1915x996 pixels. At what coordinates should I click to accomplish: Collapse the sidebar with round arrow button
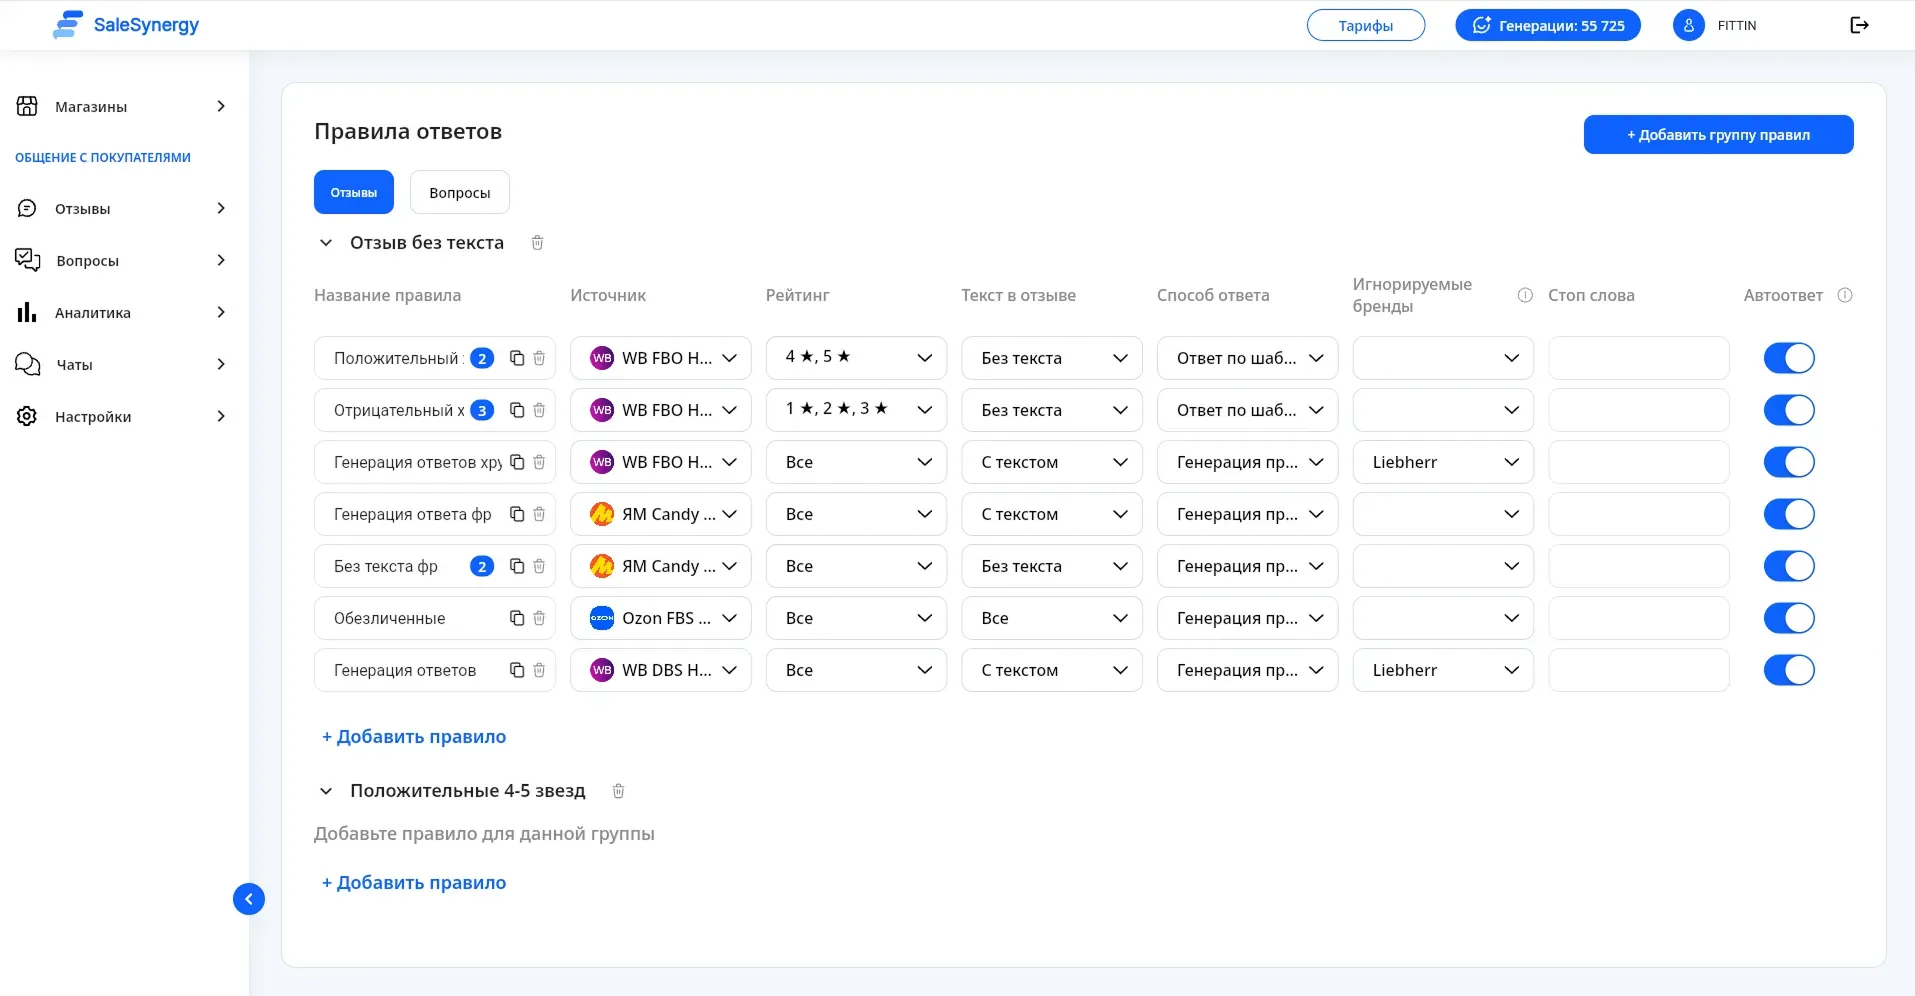coord(249,899)
